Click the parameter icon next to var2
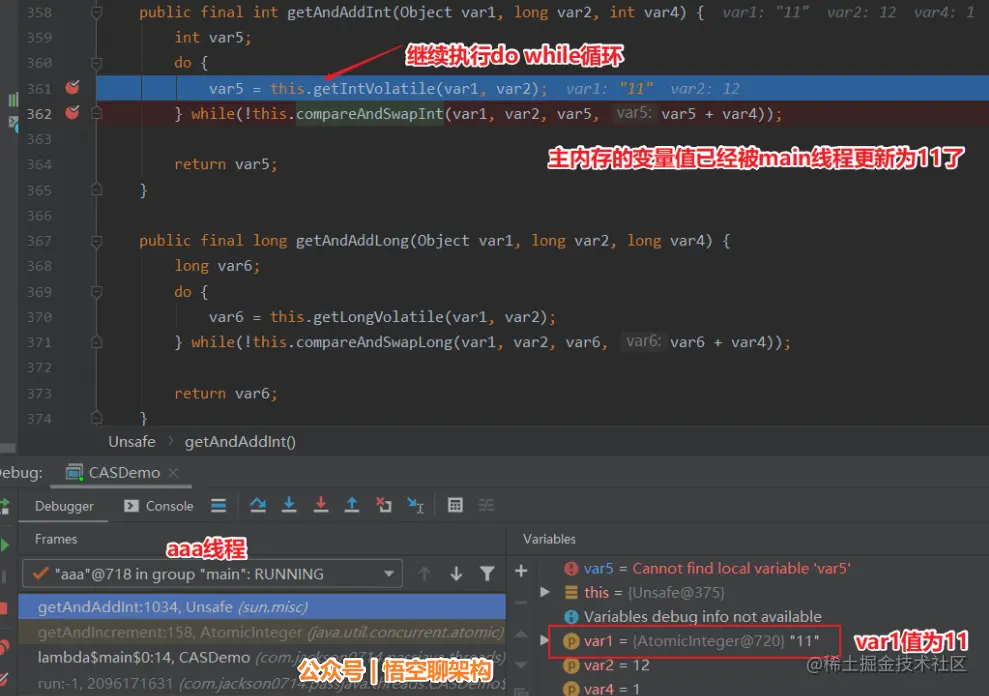Viewport: 989px width, 696px height. click(571, 665)
